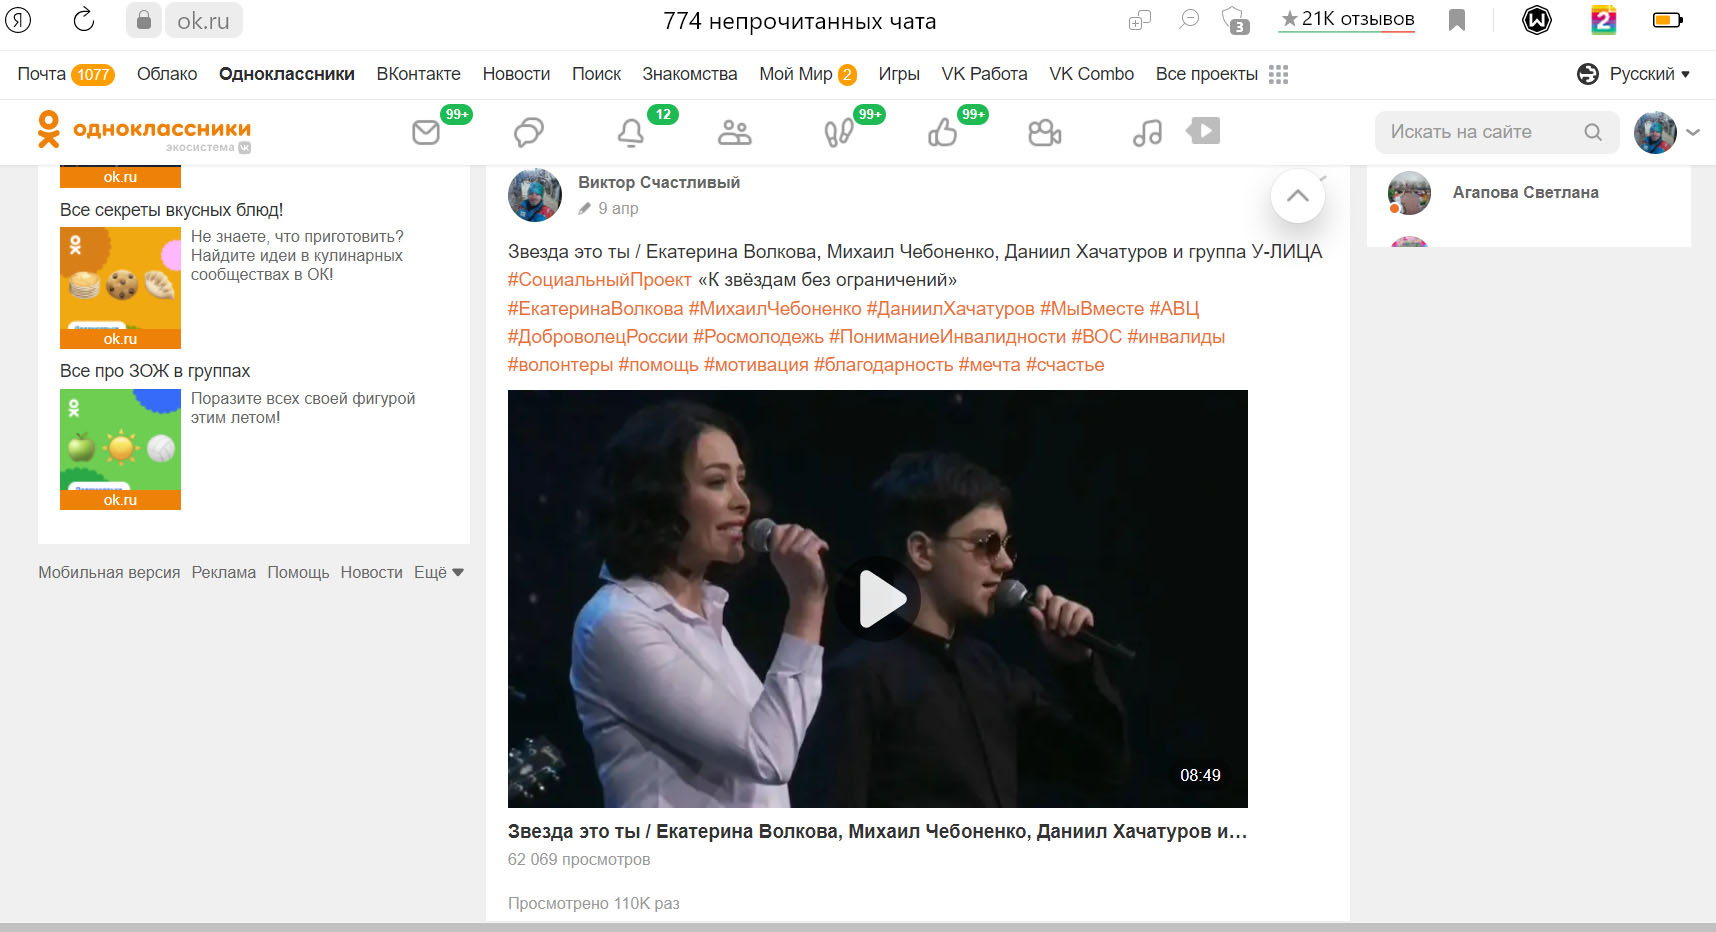Open the music note icon
This screenshot has width=1716, height=932.
tap(1147, 132)
